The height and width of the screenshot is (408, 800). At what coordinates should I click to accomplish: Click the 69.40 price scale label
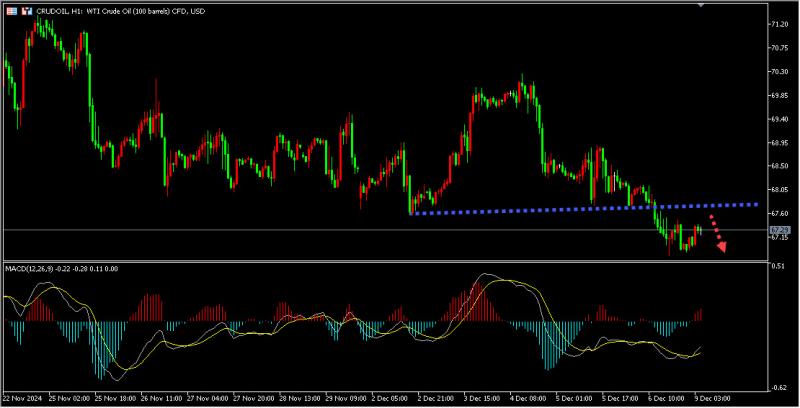coord(779,119)
